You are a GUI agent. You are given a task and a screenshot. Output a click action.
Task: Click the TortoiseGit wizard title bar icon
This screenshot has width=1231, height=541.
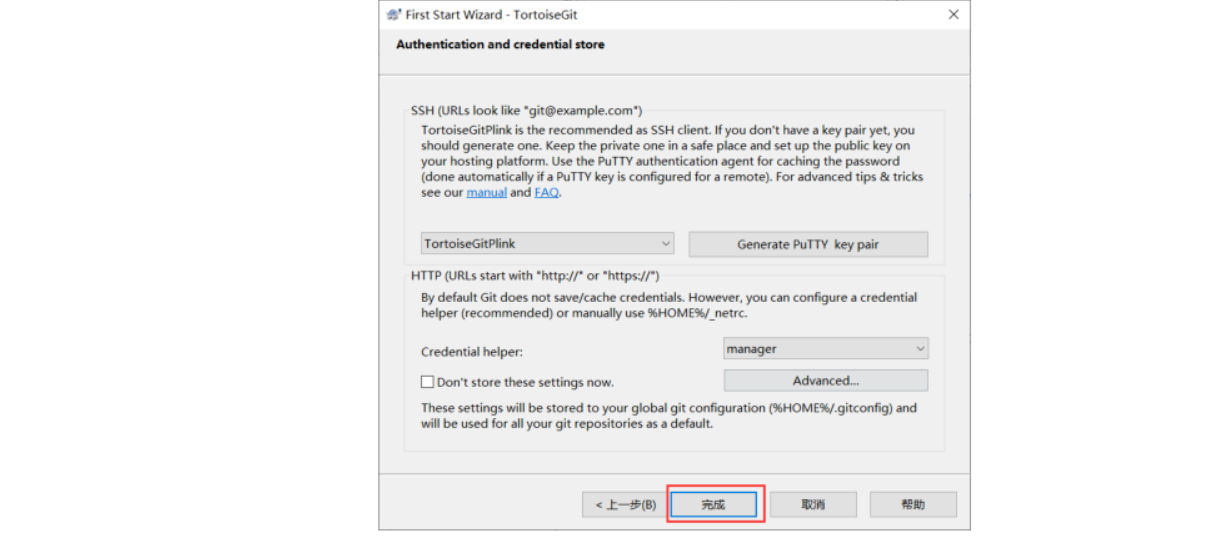point(393,15)
